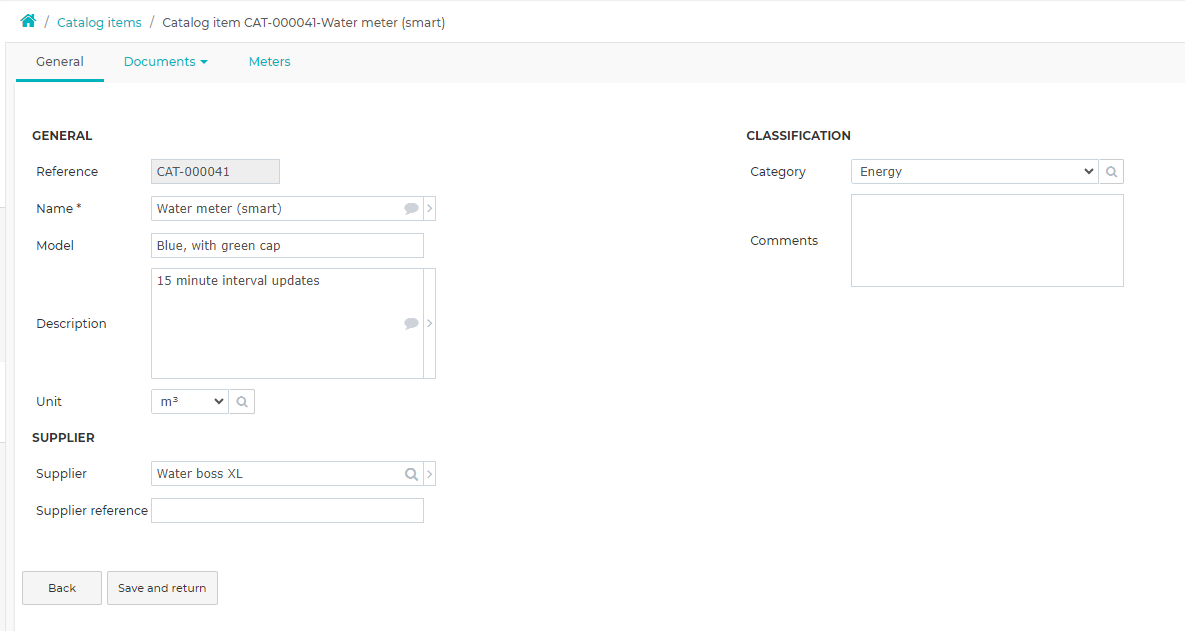Open the Unit m³ dropdown
Image resolution: width=1185 pixels, height=631 pixels.
190,402
